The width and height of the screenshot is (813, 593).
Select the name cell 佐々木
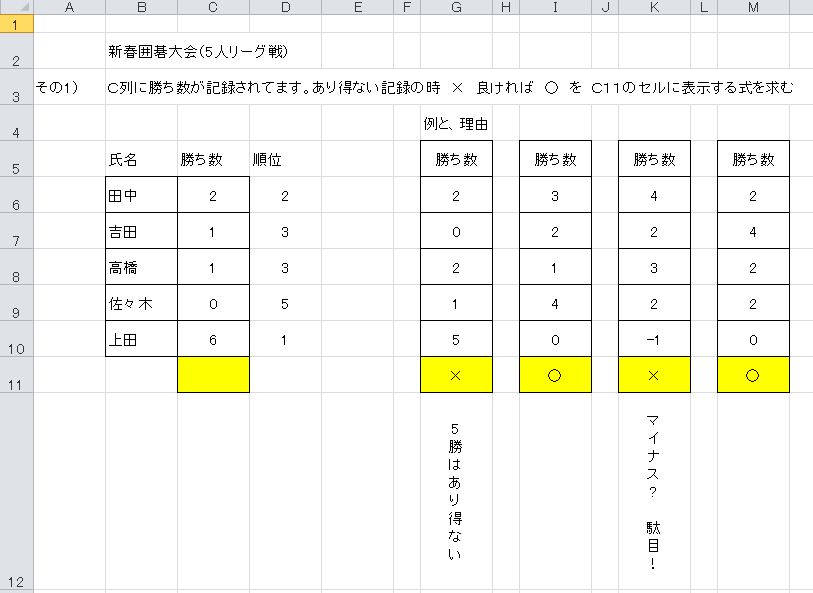click(x=142, y=303)
